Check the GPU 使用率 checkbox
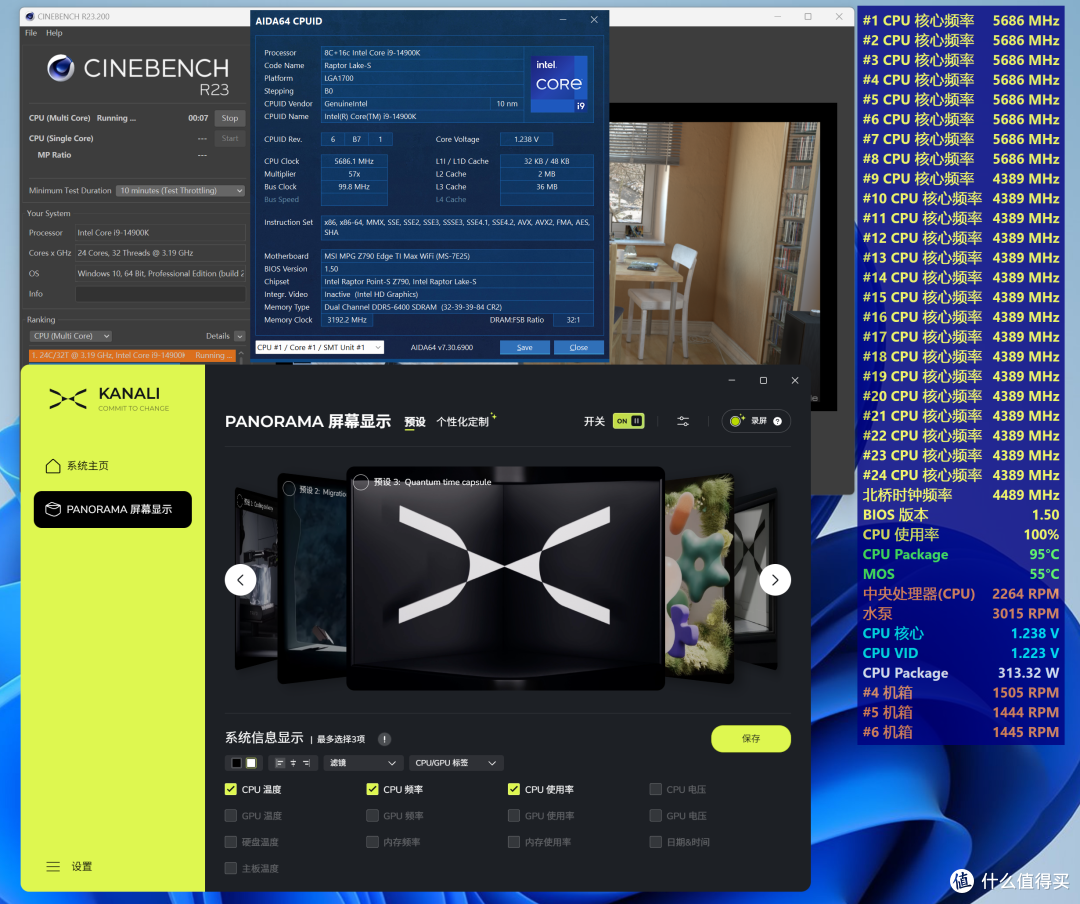This screenshot has width=1080, height=904. tap(514, 815)
